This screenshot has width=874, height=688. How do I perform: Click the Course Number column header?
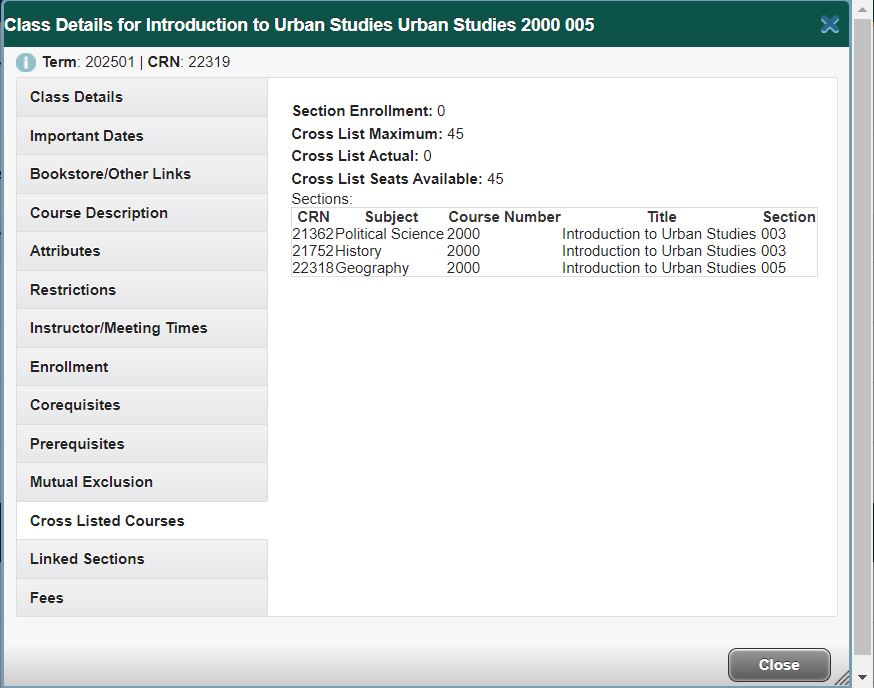click(x=504, y=217)
